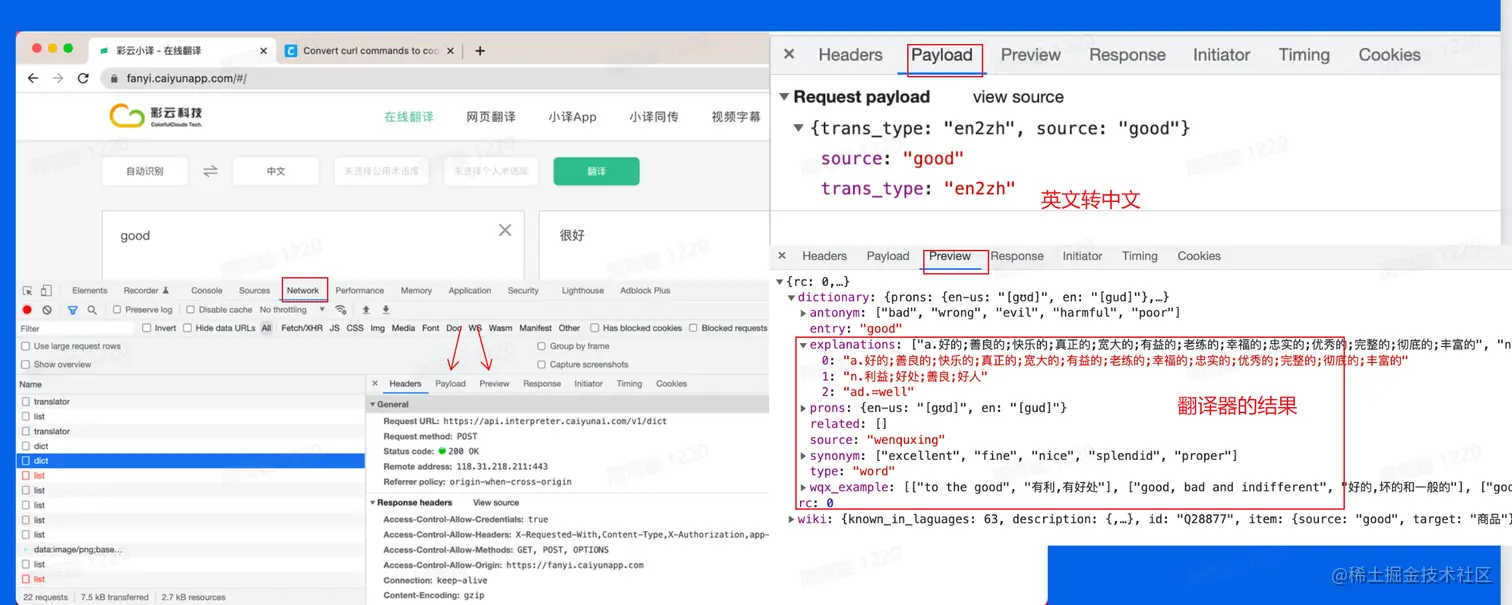Viewport: 1512px width, 605px height.
Task: Export HAR with download arrow icon
Action: [x=385, y=310]
